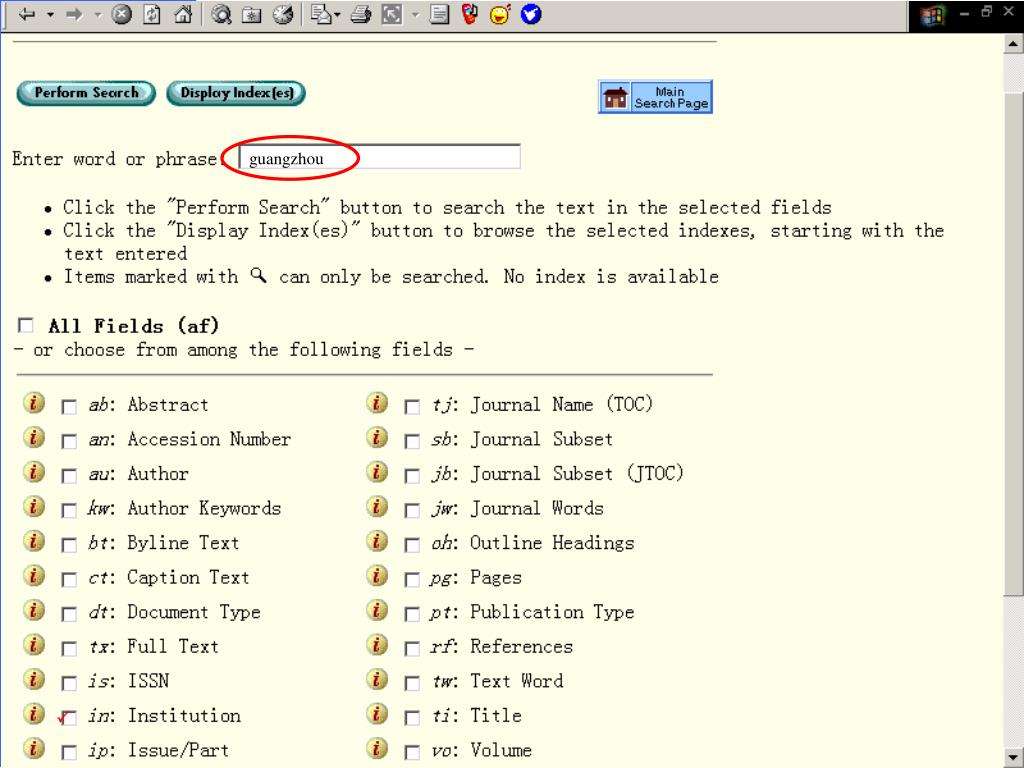Open the History icon in toolbar
The width and height of the screenshot is (1024, 768).
pyautogui.click(x=283, y=14)
